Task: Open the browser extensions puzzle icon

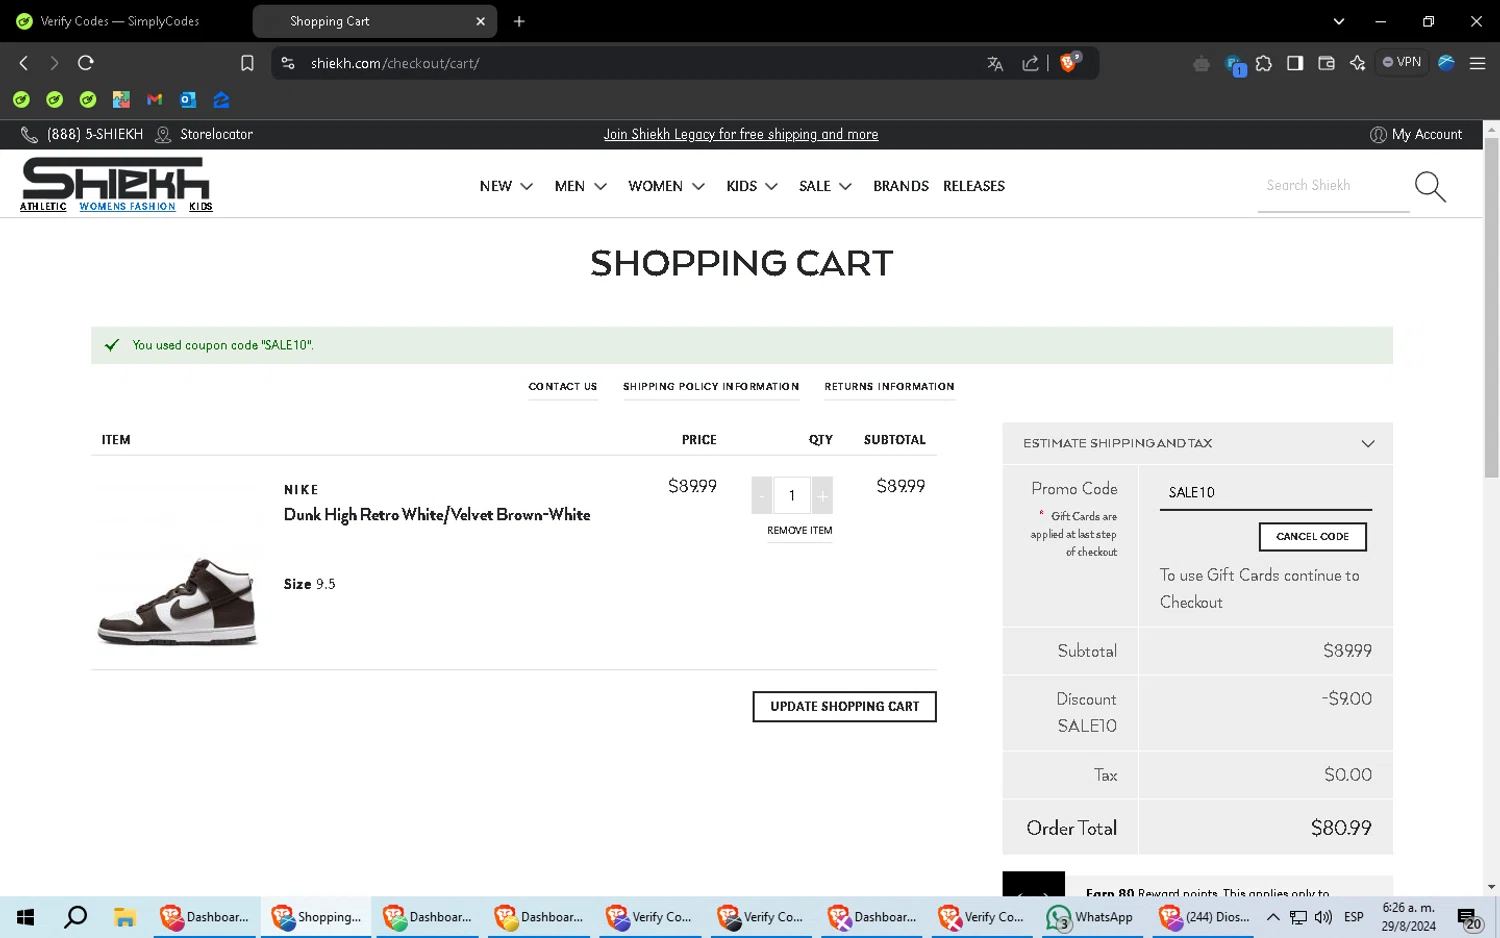Action: (x=1264, y=63)
